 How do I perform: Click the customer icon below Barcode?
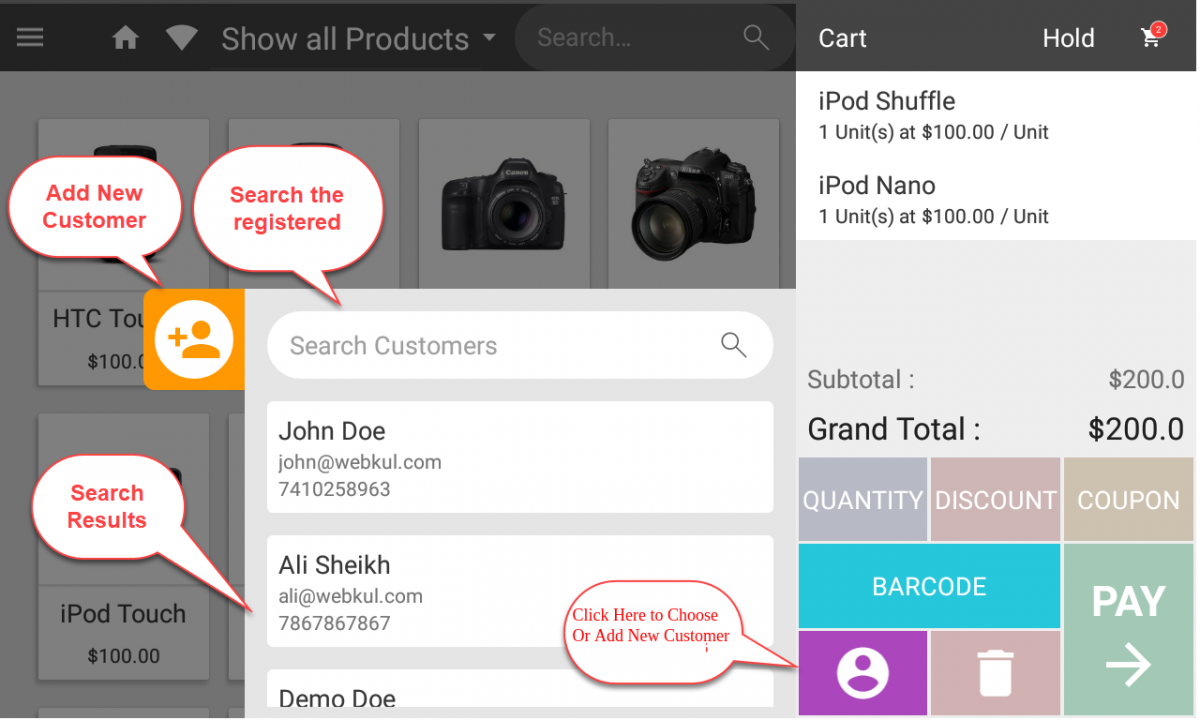coord(862,672)
